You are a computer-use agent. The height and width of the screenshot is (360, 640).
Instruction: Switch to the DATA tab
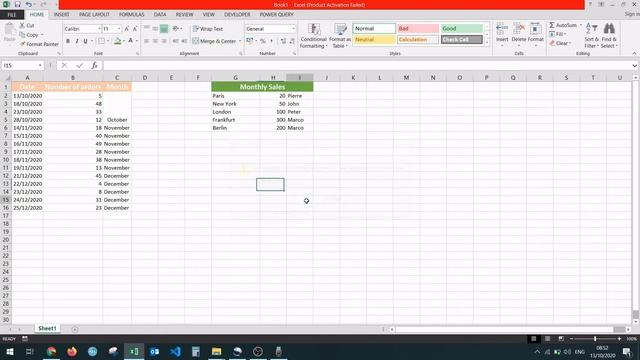click(160, 15)
